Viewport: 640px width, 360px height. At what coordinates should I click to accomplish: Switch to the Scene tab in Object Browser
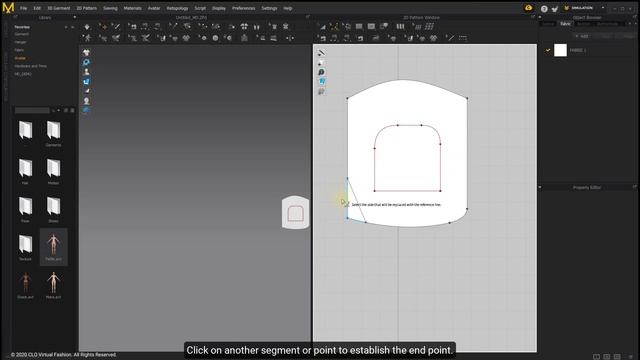[548, 24]
